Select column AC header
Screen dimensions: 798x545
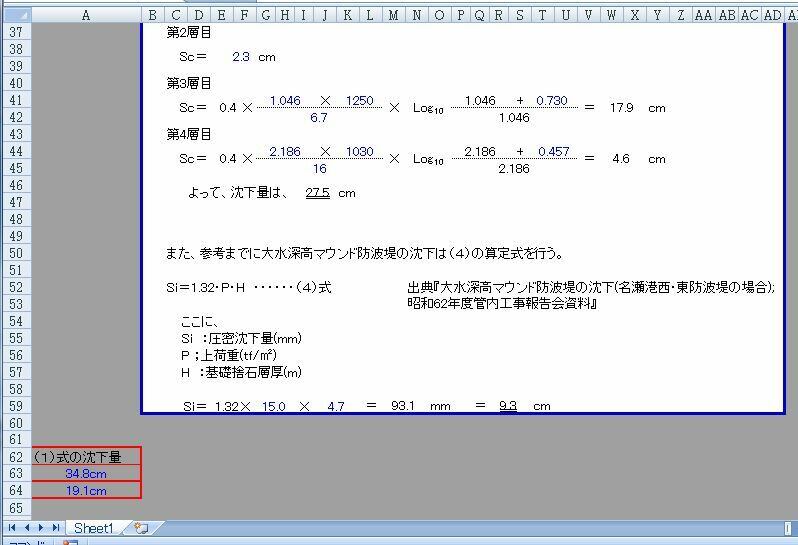click(x=749, y=15)
